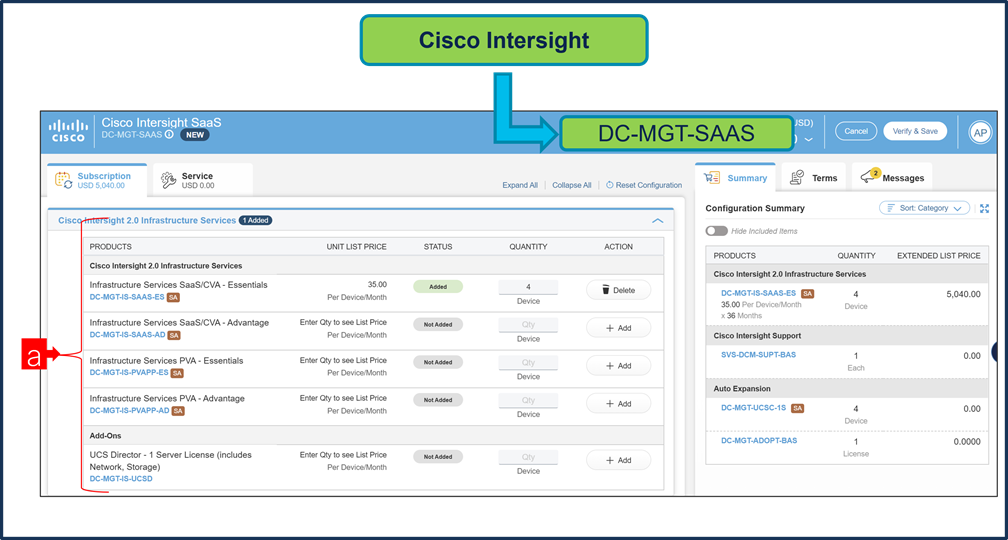1008x540 pixels.
Task: Open info icon next to DC-MGT-SAAS
Action: 169,135
